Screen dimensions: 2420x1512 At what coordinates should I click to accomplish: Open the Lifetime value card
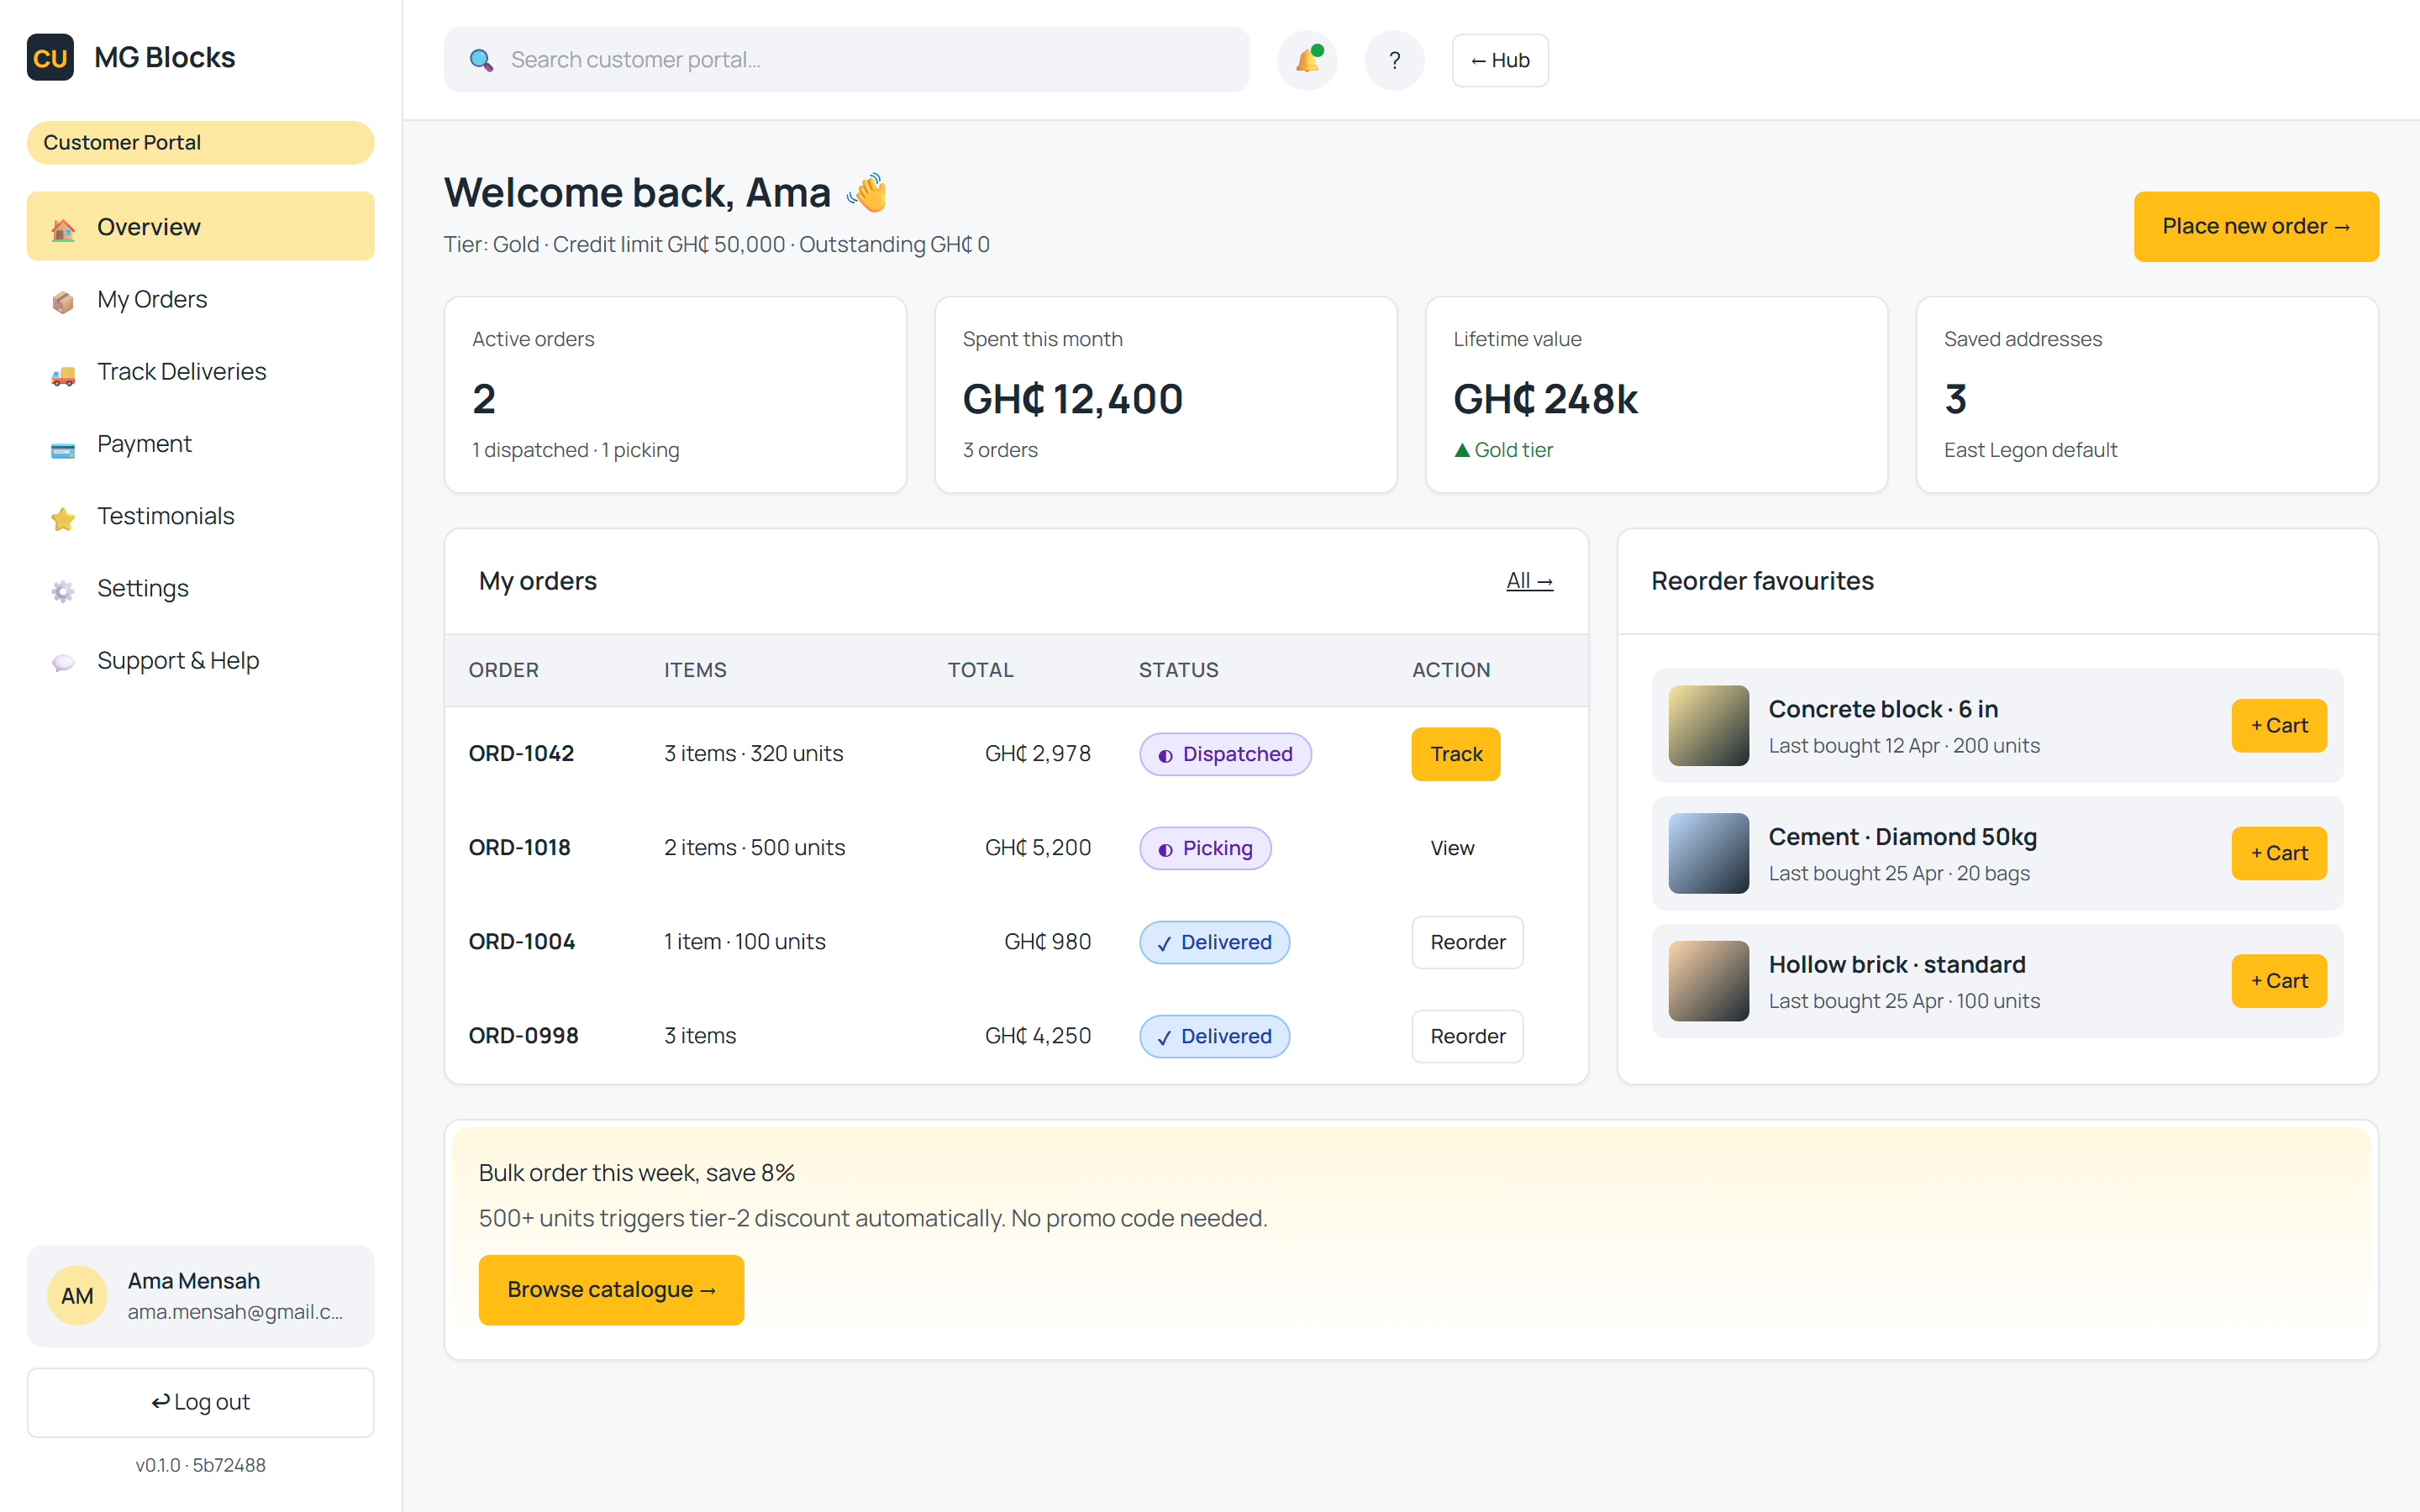coord(1657,395)
